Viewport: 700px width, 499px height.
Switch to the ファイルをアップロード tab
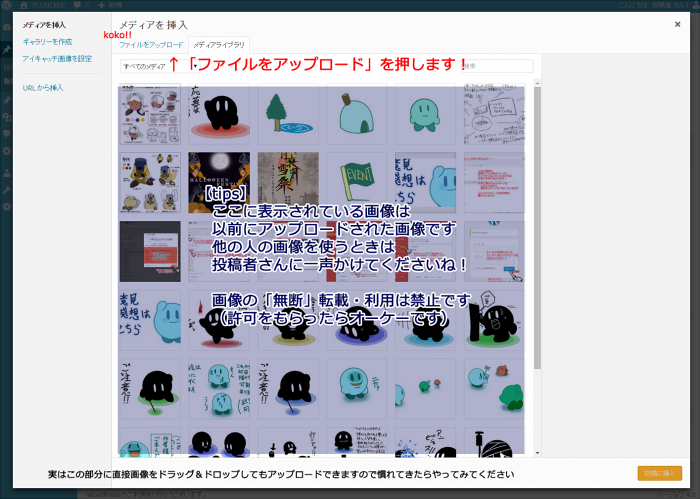click(x=151, y=45)
